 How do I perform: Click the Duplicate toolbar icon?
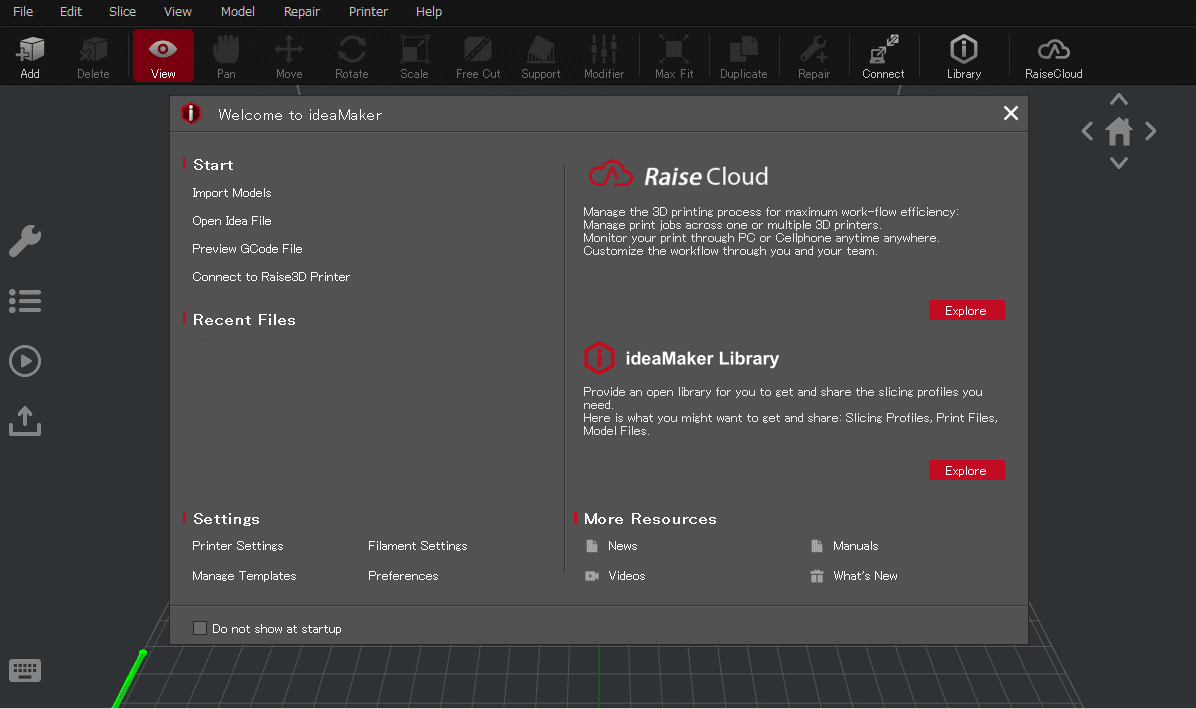744,56
